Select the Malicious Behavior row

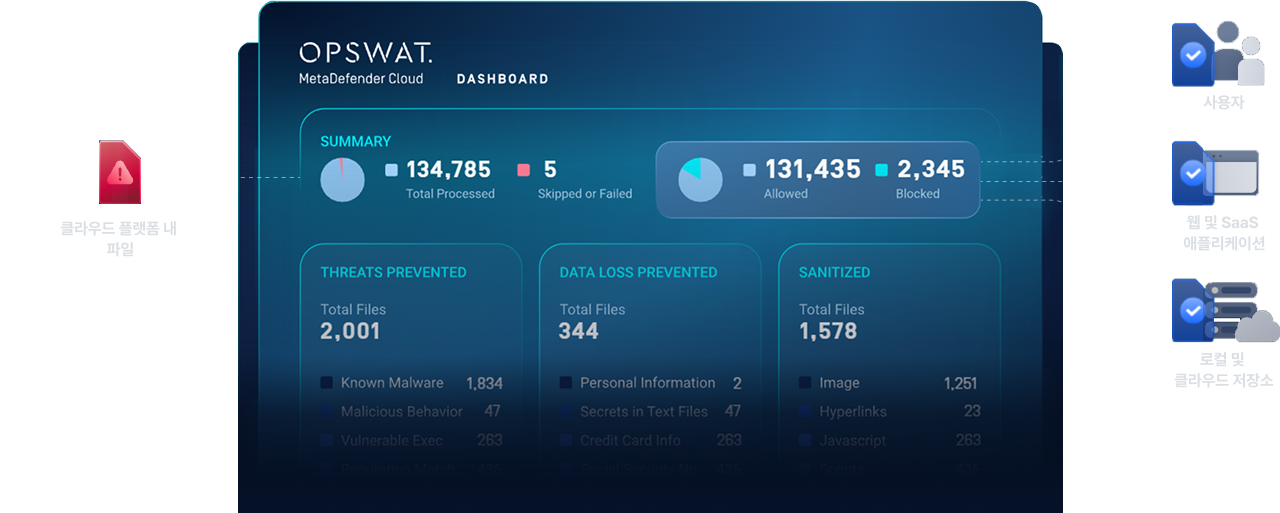[412, 411]
